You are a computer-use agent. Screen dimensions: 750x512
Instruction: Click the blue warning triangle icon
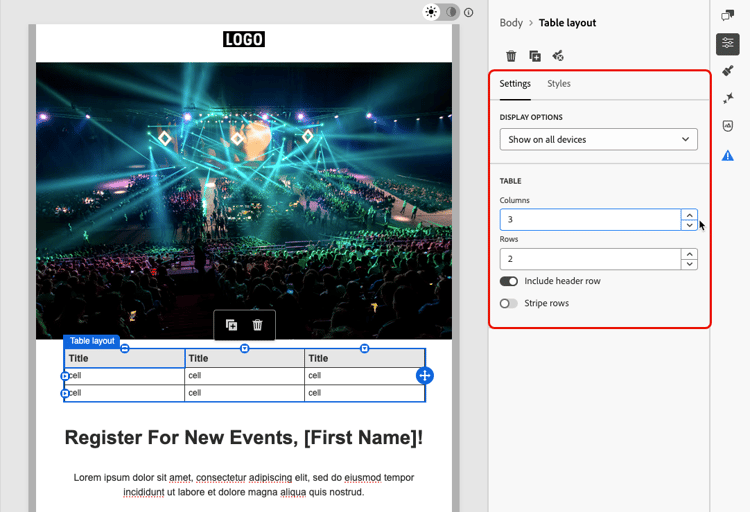728,156
